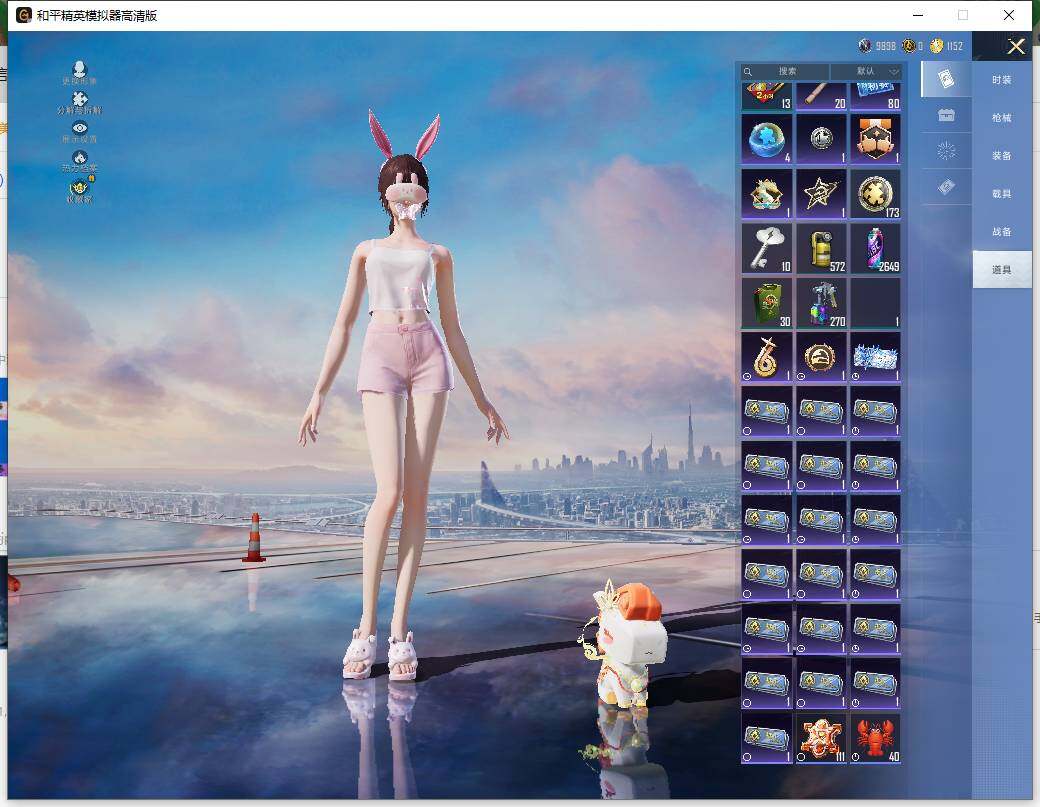Click the green gift box item (30)
Viewport: 1040px width, 807px height.
click(x=767, y=302)
